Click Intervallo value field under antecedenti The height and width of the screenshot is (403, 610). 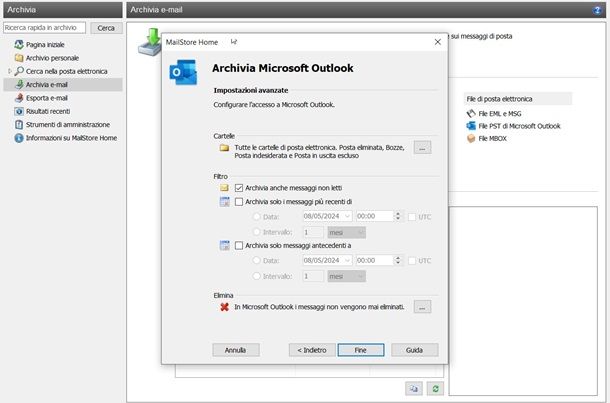313,276
